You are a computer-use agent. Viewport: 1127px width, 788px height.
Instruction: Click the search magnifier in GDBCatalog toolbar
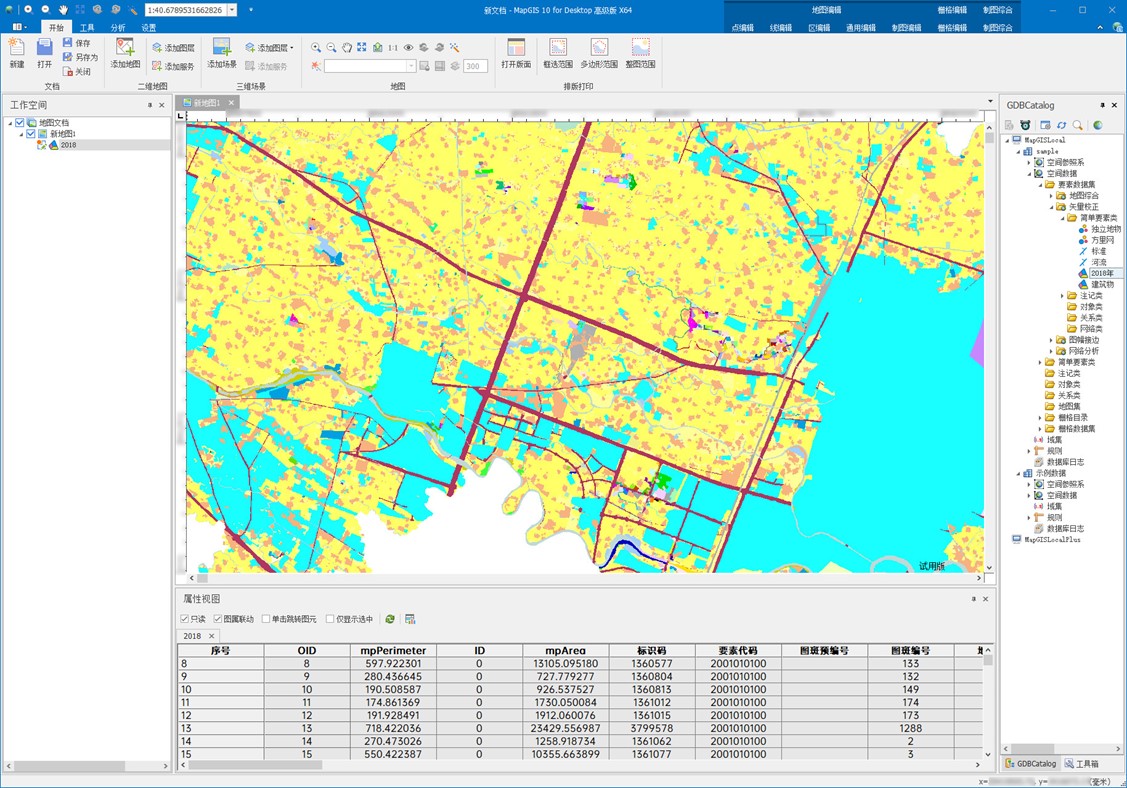1078,125
